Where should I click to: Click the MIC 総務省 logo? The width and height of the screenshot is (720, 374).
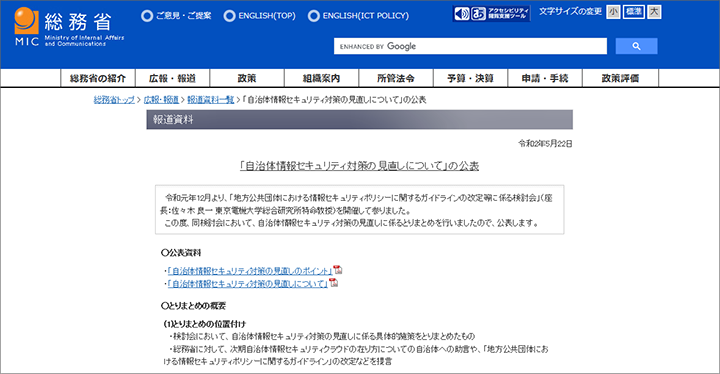(69, 28)
